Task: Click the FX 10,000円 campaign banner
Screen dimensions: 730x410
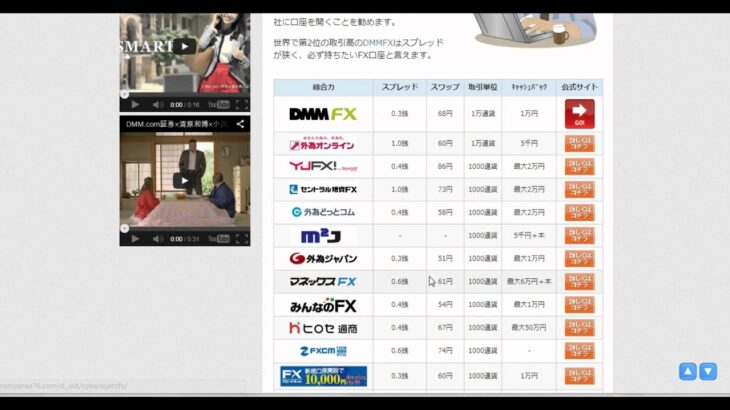Action: point(322,376)
